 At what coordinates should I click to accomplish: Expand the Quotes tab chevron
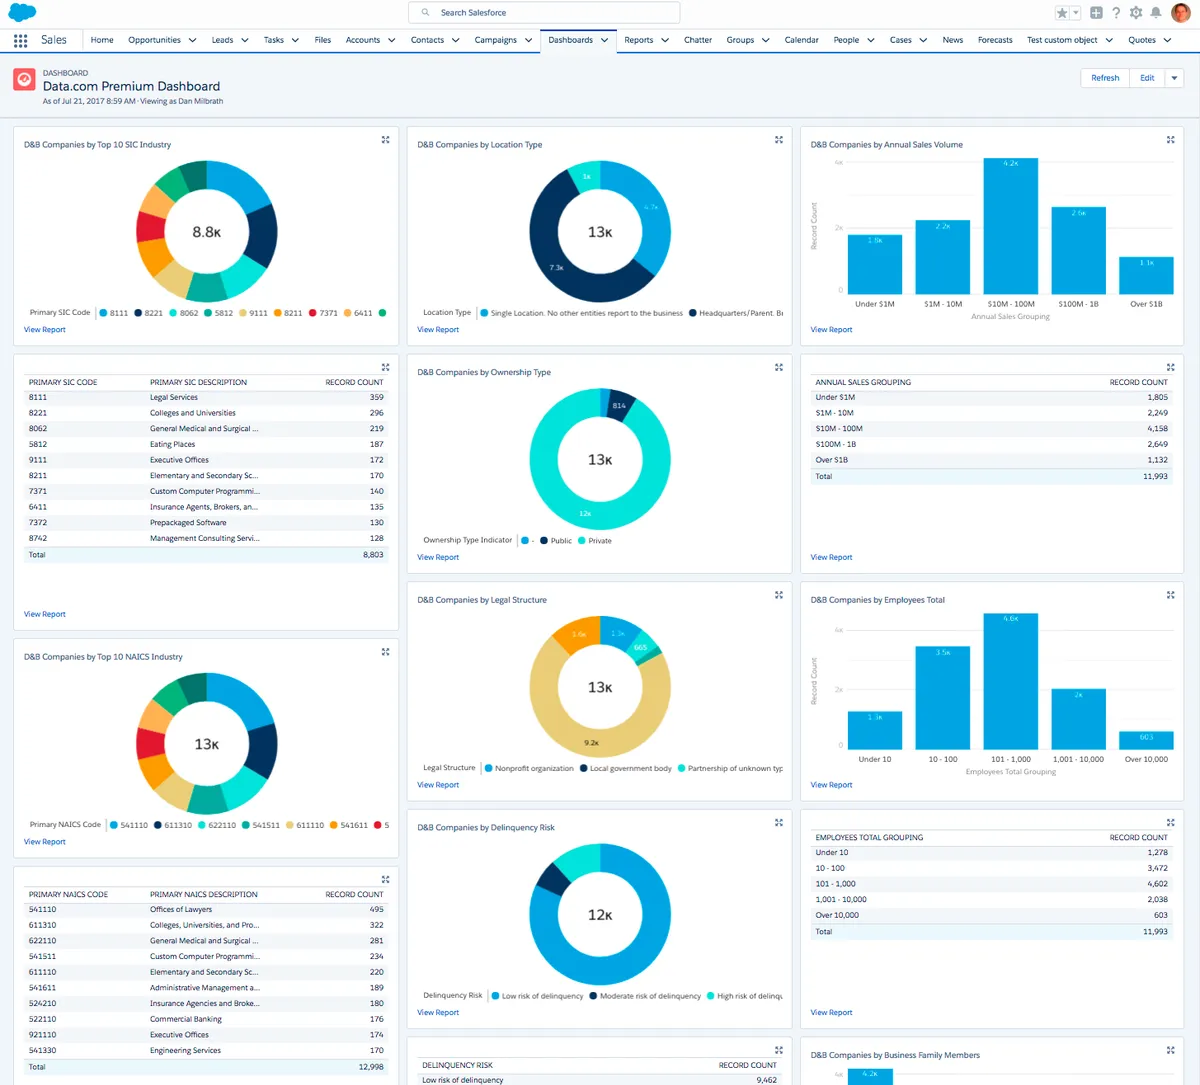pos(1167,40)
